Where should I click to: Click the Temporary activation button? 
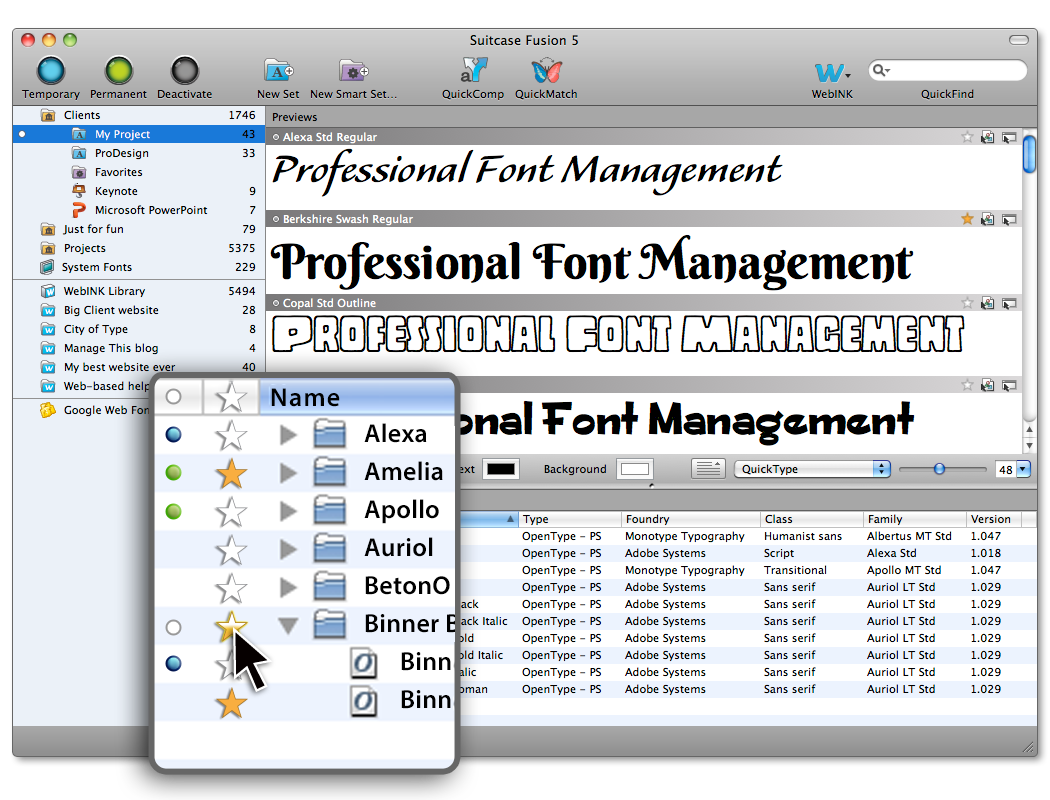51,72
